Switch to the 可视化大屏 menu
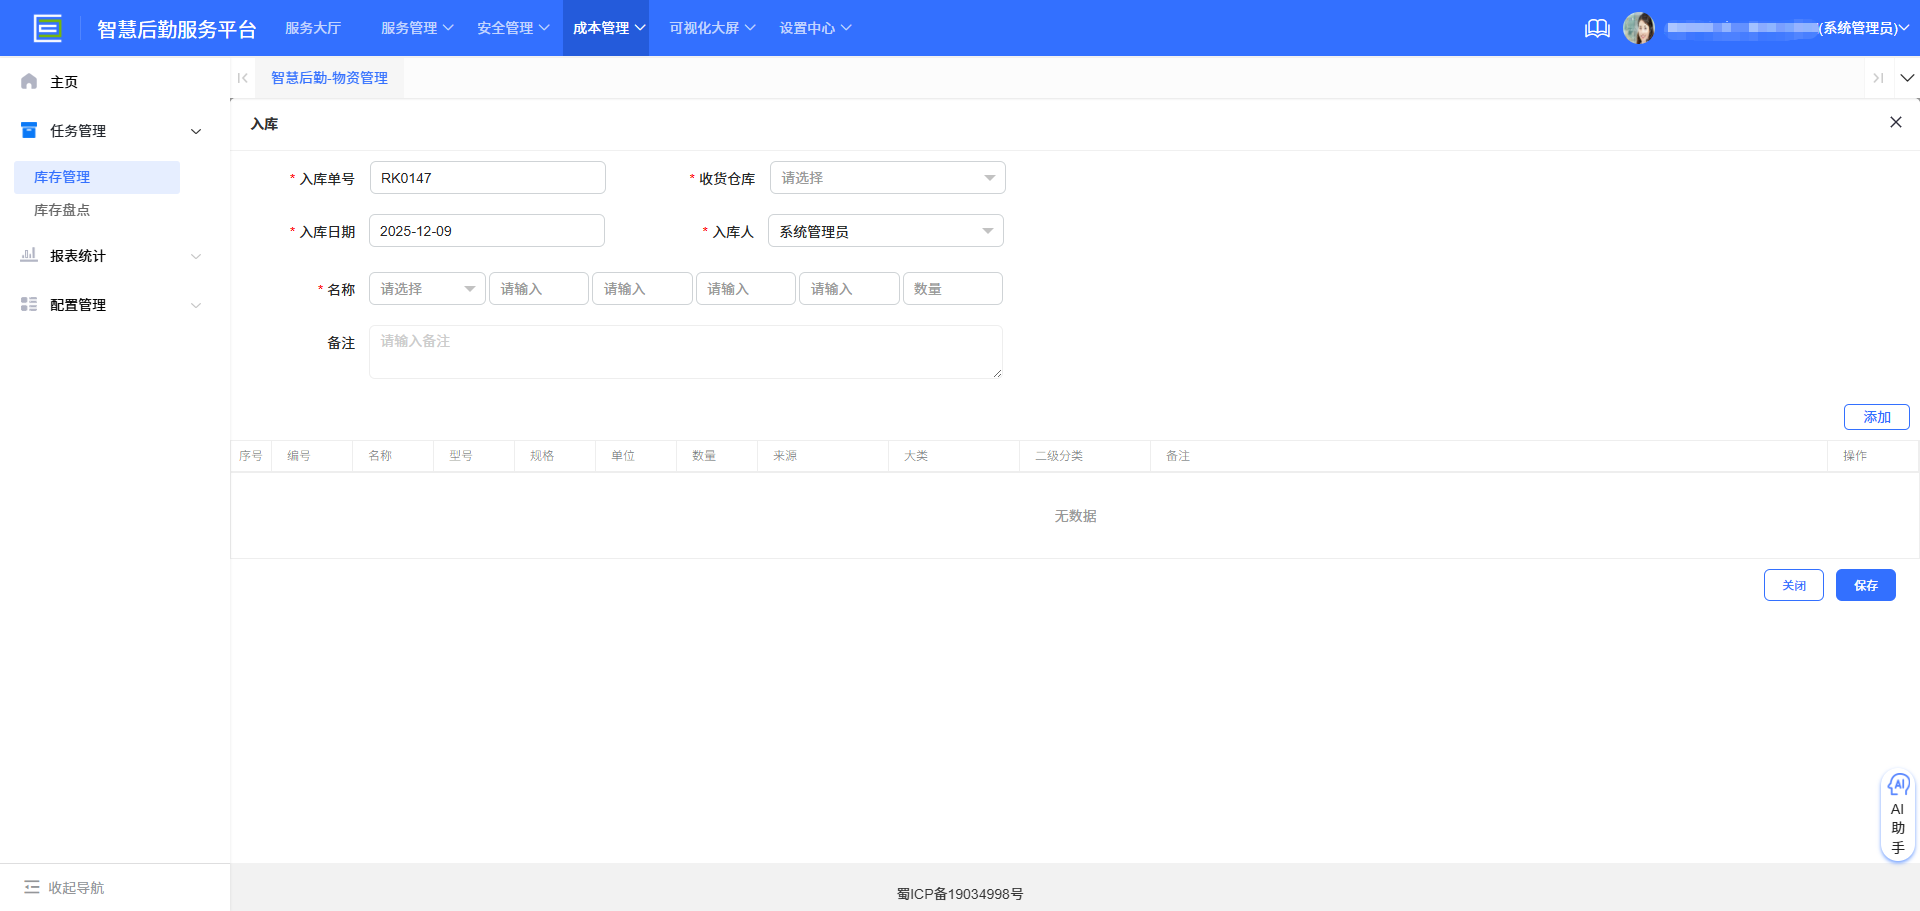The height and width of the screenshot is (911, 1920). click(703, 28)
